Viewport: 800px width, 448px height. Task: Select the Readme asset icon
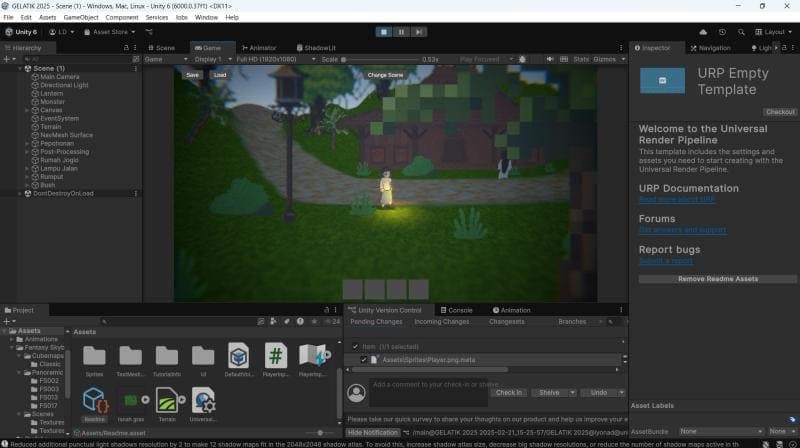point(94,400)
